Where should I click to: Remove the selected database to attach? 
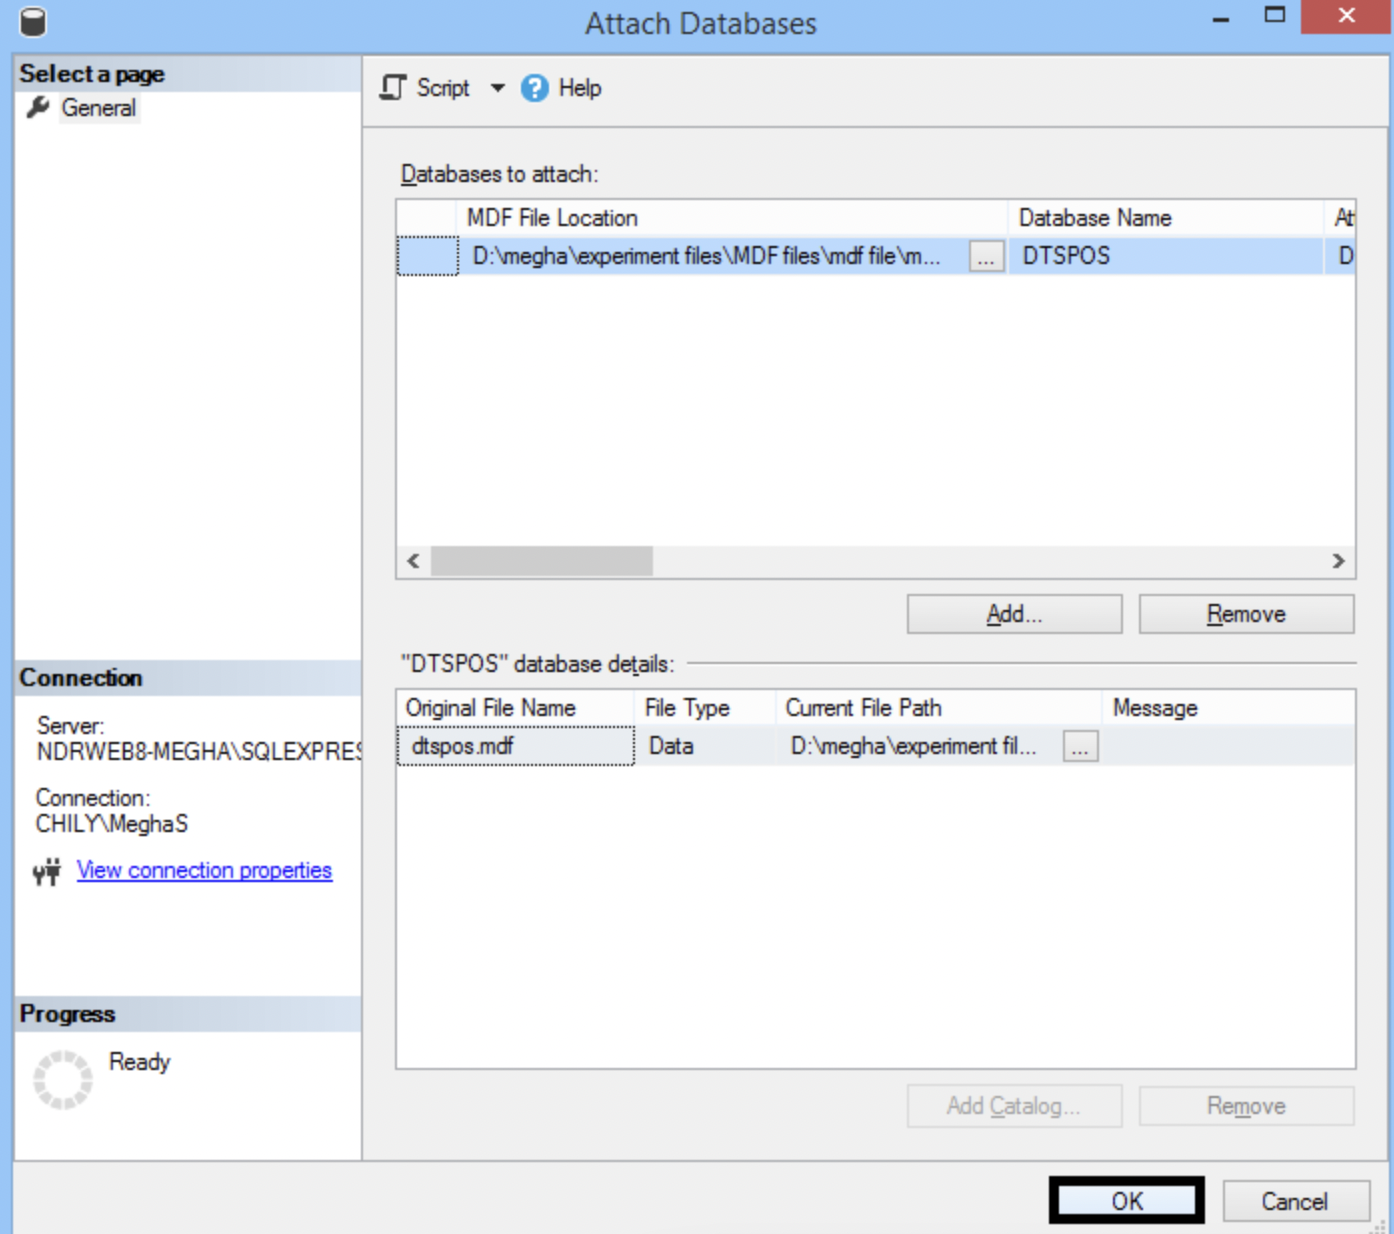click(1246, 614)
